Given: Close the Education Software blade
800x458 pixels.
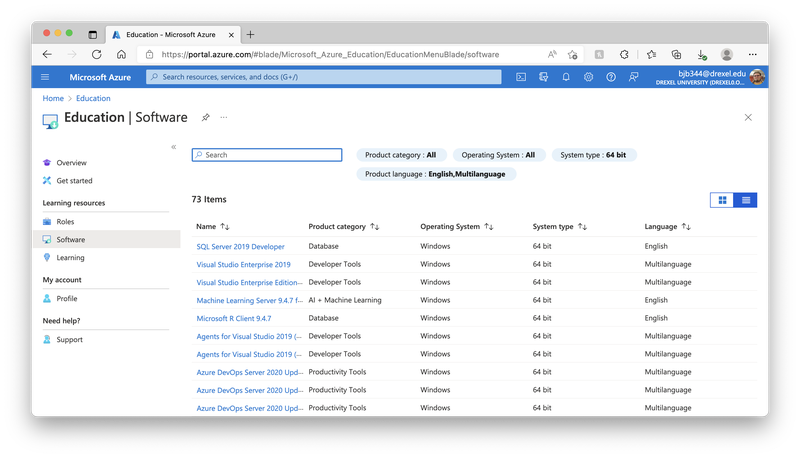Looking at the screenshot, I should pos(748,117).
